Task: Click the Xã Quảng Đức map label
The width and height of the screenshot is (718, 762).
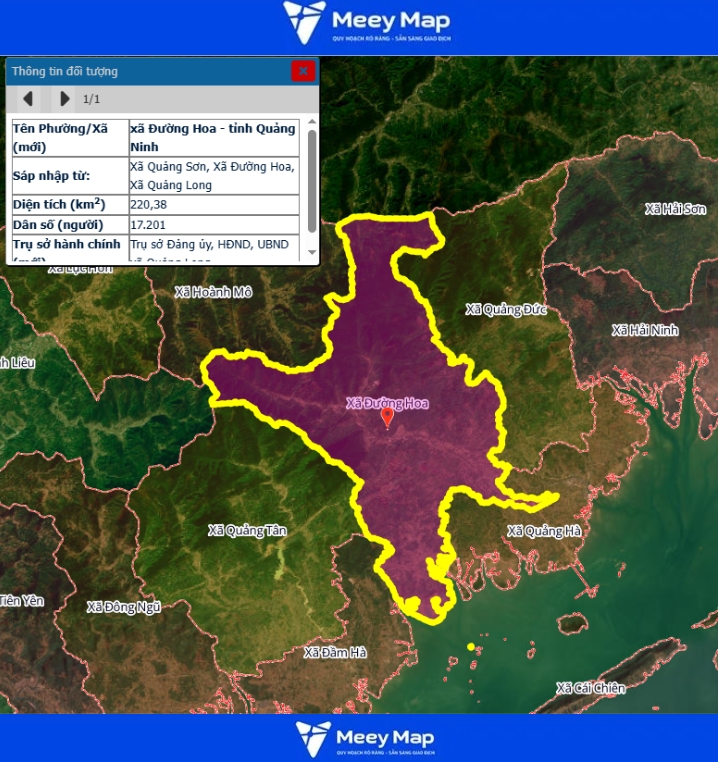Action: click(506, 309)
